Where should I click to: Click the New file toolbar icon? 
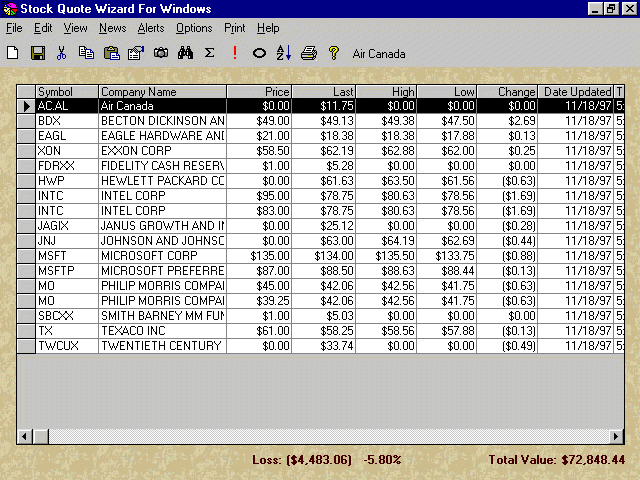pos(13,53)
